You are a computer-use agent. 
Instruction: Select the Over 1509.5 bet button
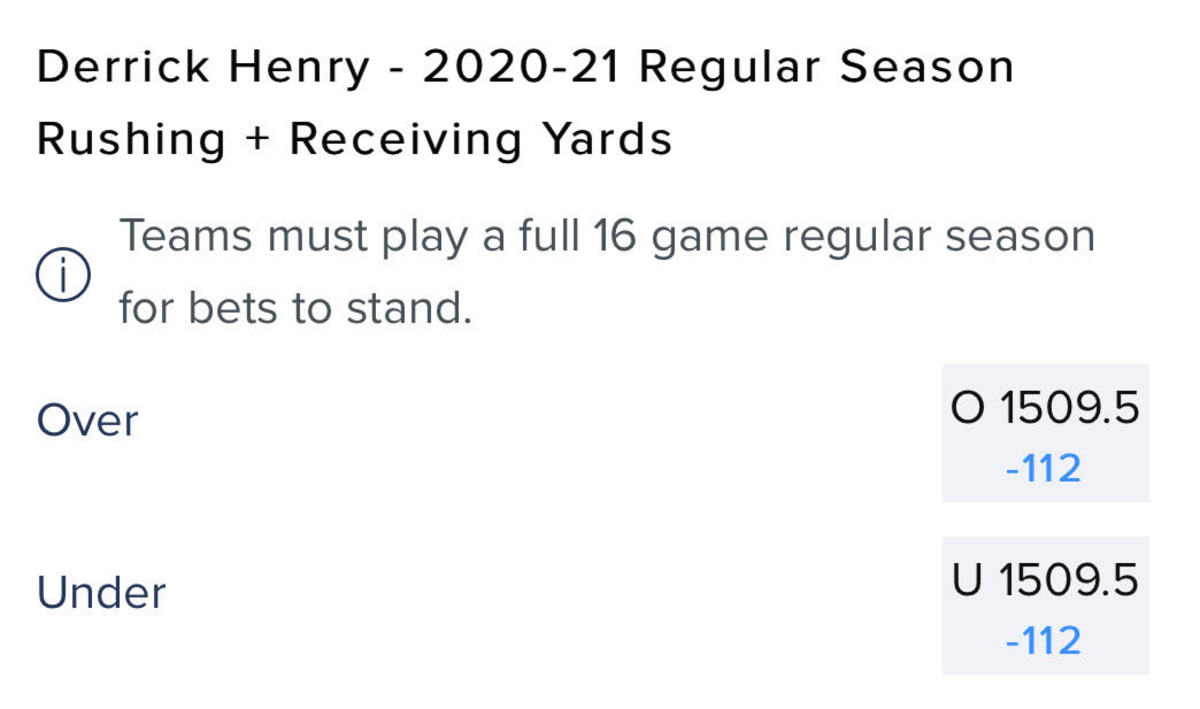point(1045,432)
